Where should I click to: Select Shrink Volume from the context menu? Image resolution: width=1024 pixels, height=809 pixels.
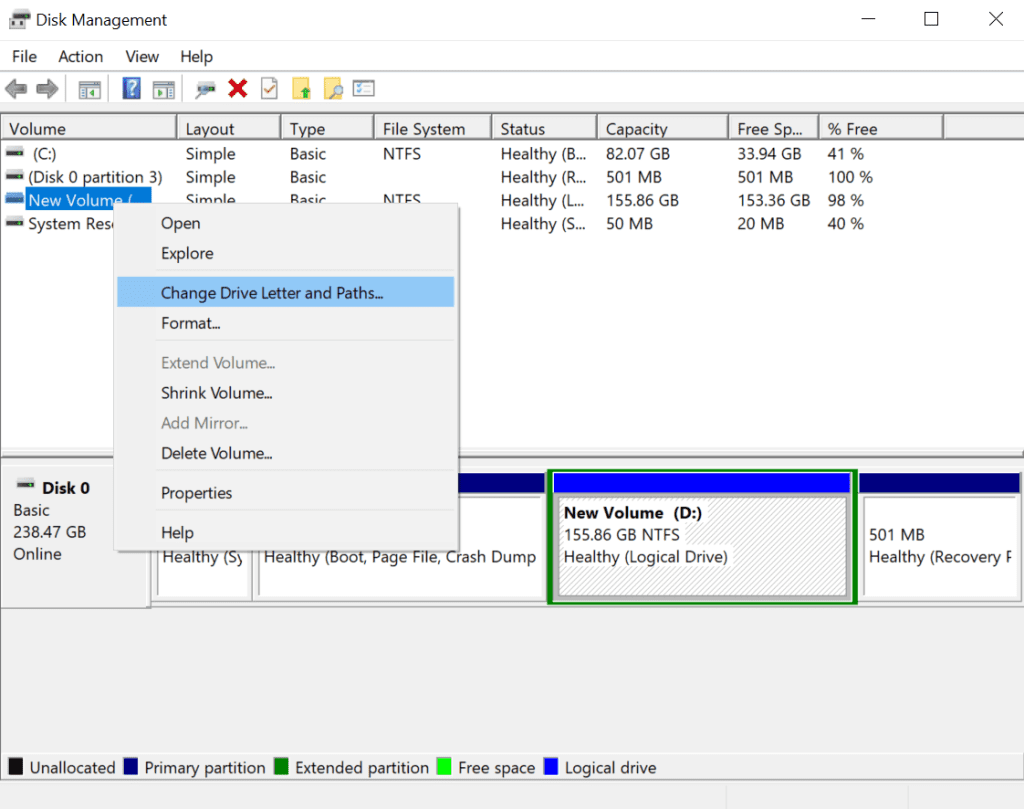click(217, 392)
